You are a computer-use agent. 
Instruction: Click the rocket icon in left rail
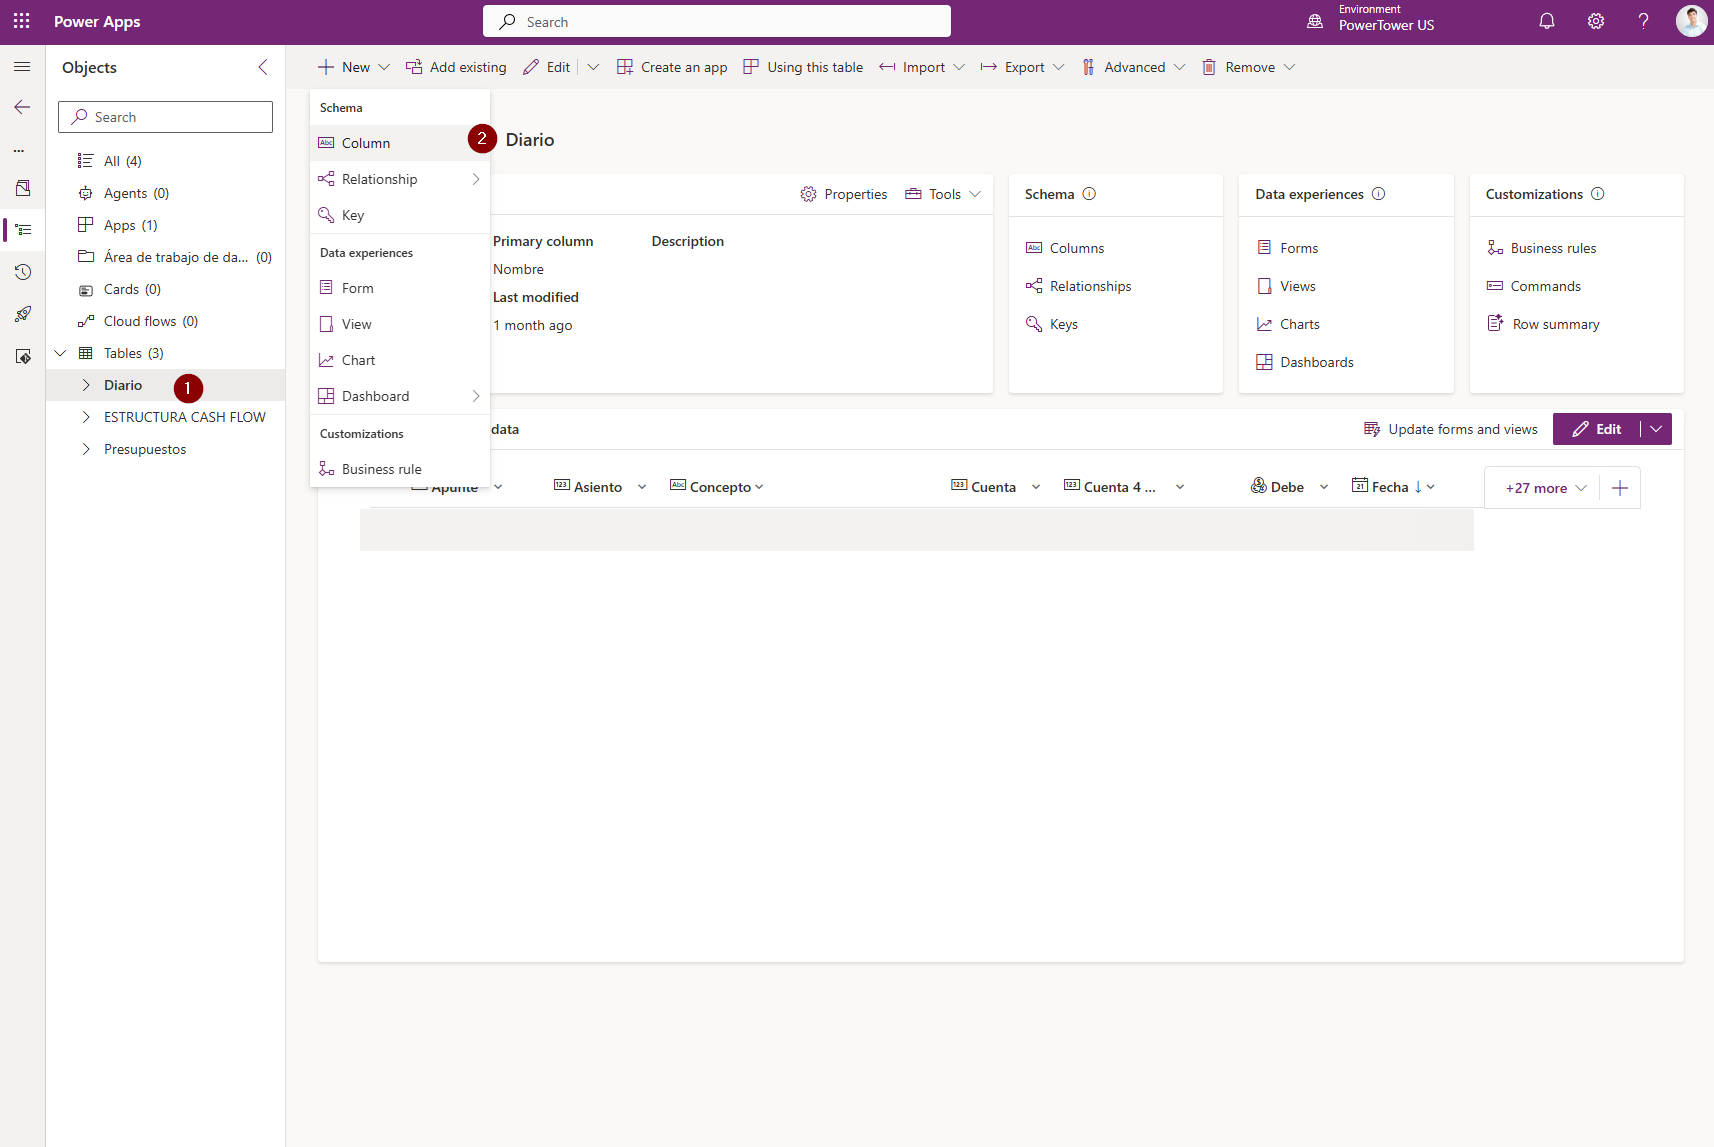coord(22,314)
